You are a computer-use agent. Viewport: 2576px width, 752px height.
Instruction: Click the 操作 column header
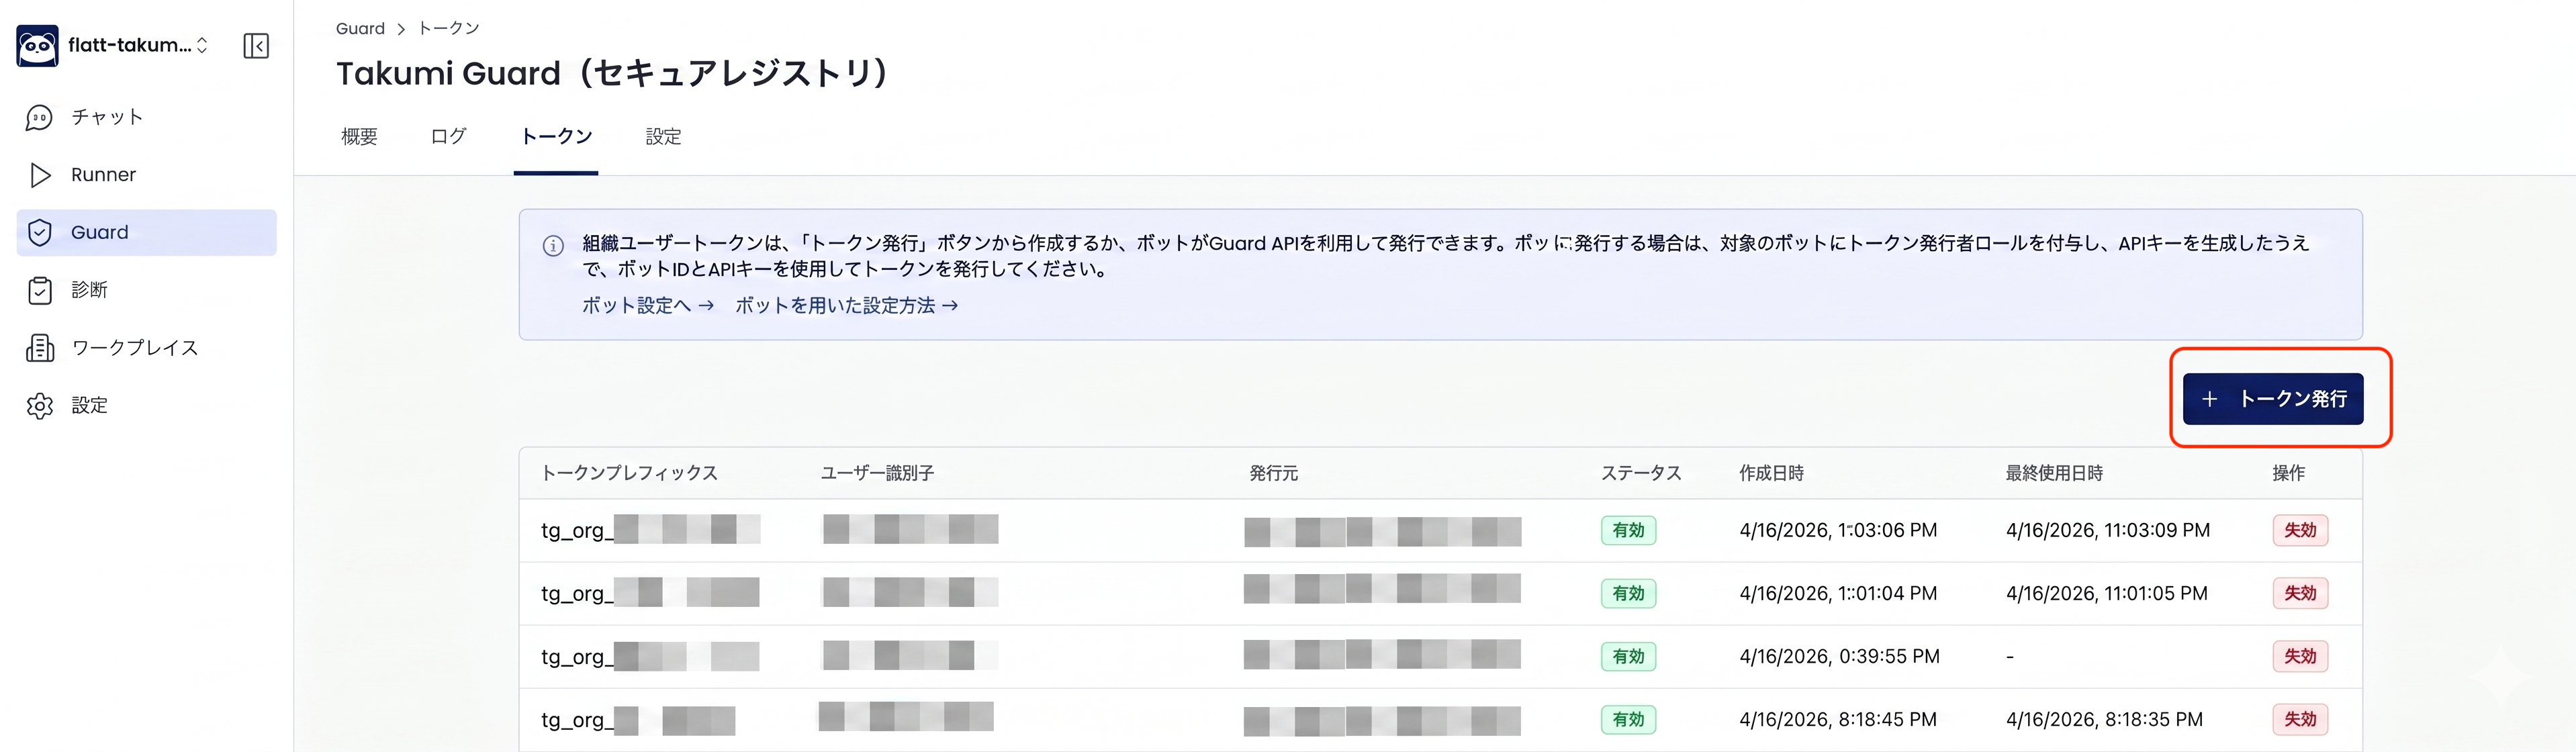tap(2288, 473)
